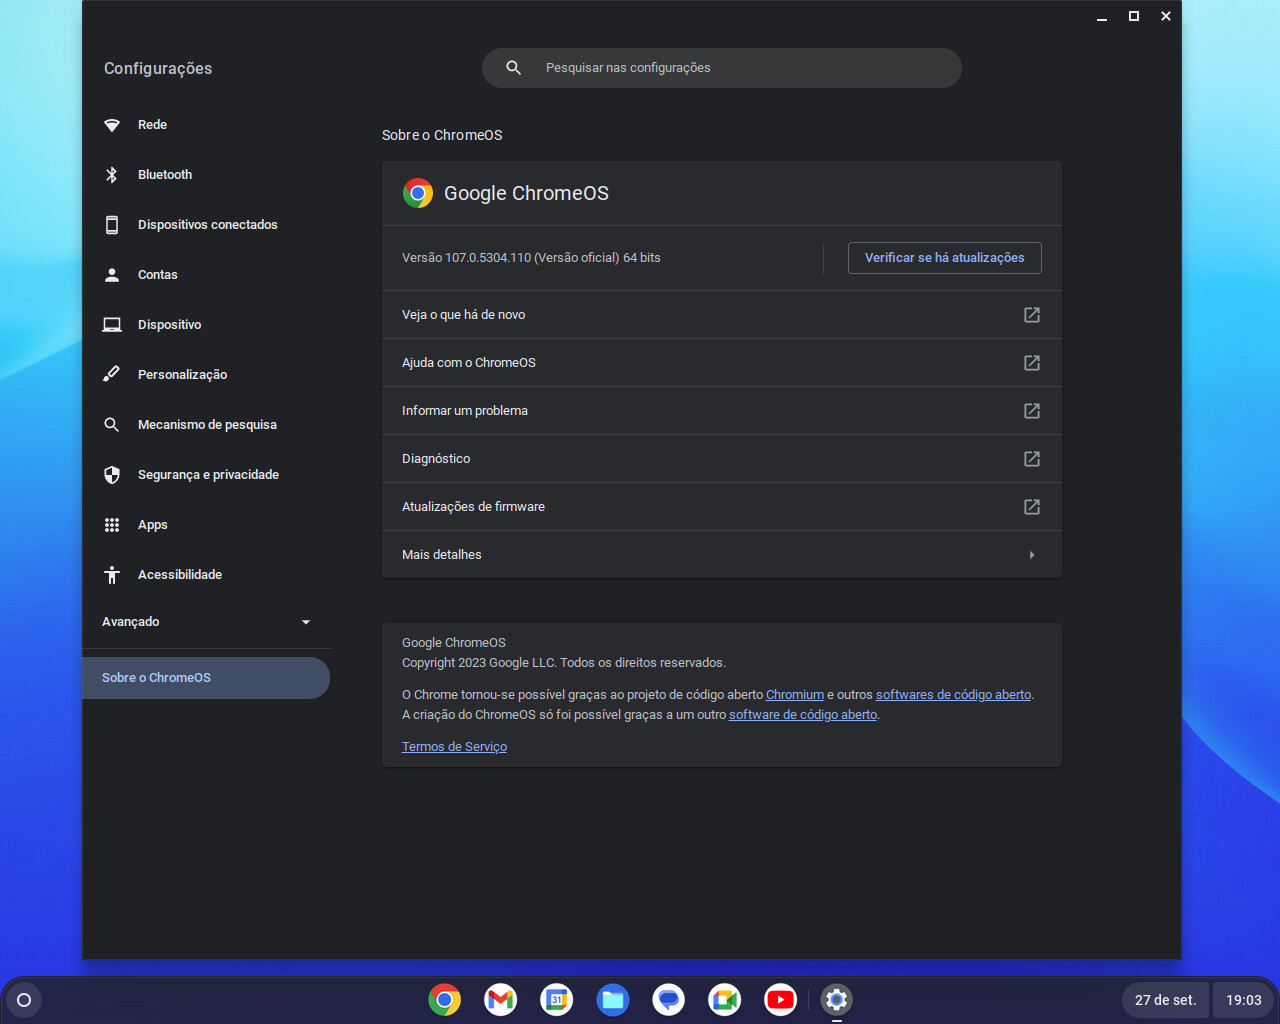Open the Rede settings section

(152, 125)
